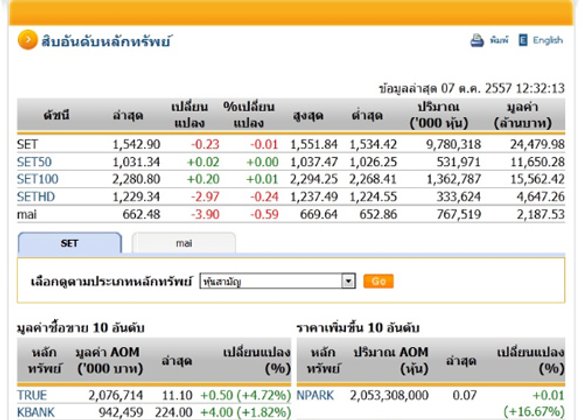Click the print text link

499,40
